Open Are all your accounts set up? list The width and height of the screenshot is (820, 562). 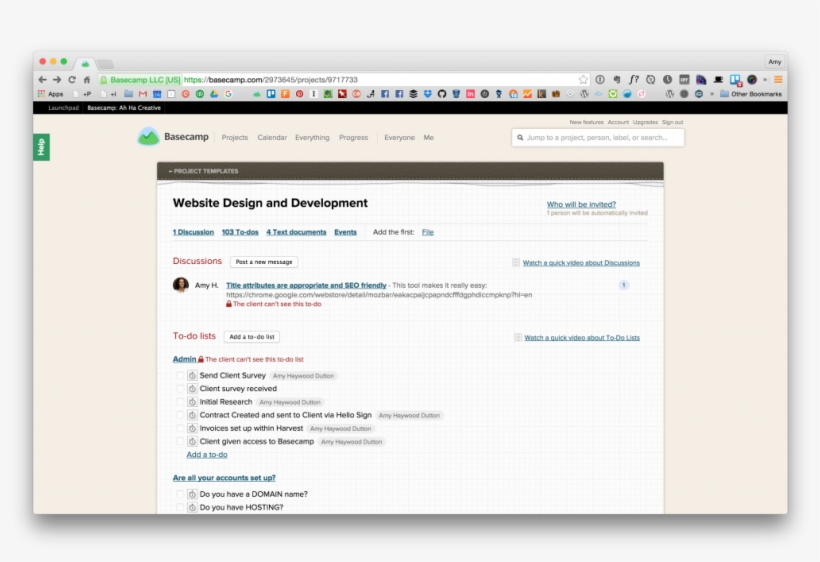coord(224,478)
